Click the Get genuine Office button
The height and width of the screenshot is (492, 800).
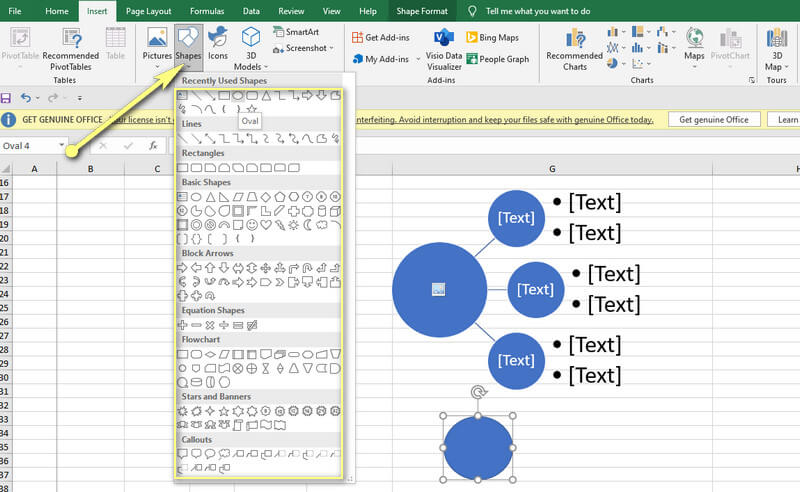coord(714,119)
